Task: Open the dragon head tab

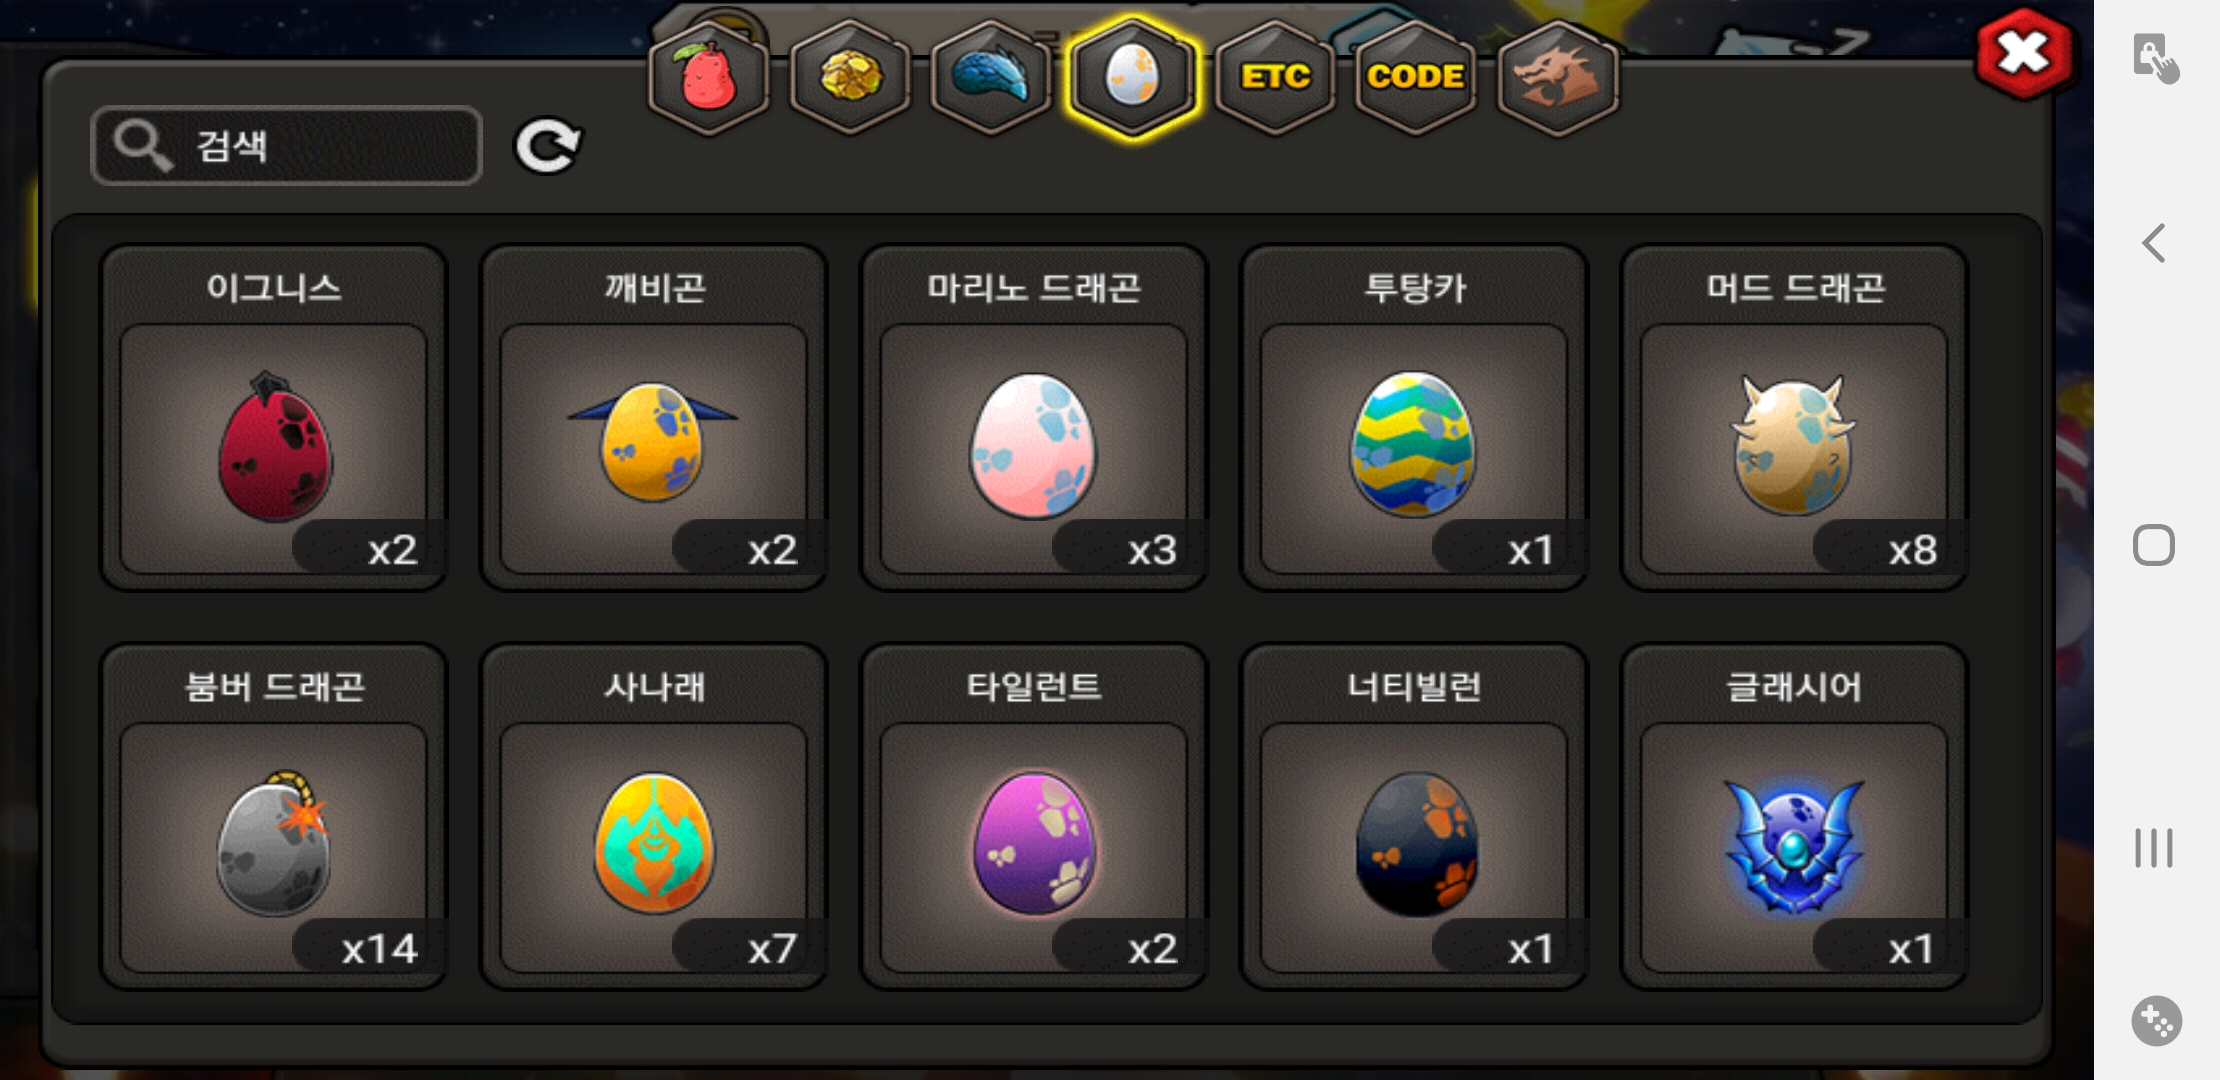Action: (x=1558, y=78)
